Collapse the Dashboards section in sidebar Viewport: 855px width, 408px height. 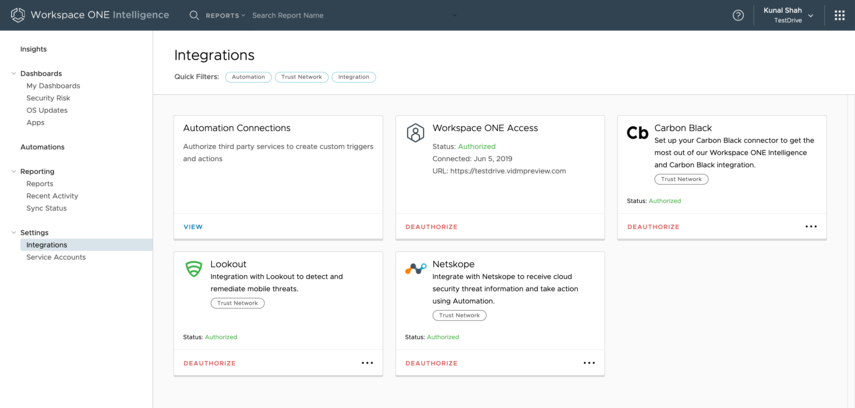click(14, 74)
